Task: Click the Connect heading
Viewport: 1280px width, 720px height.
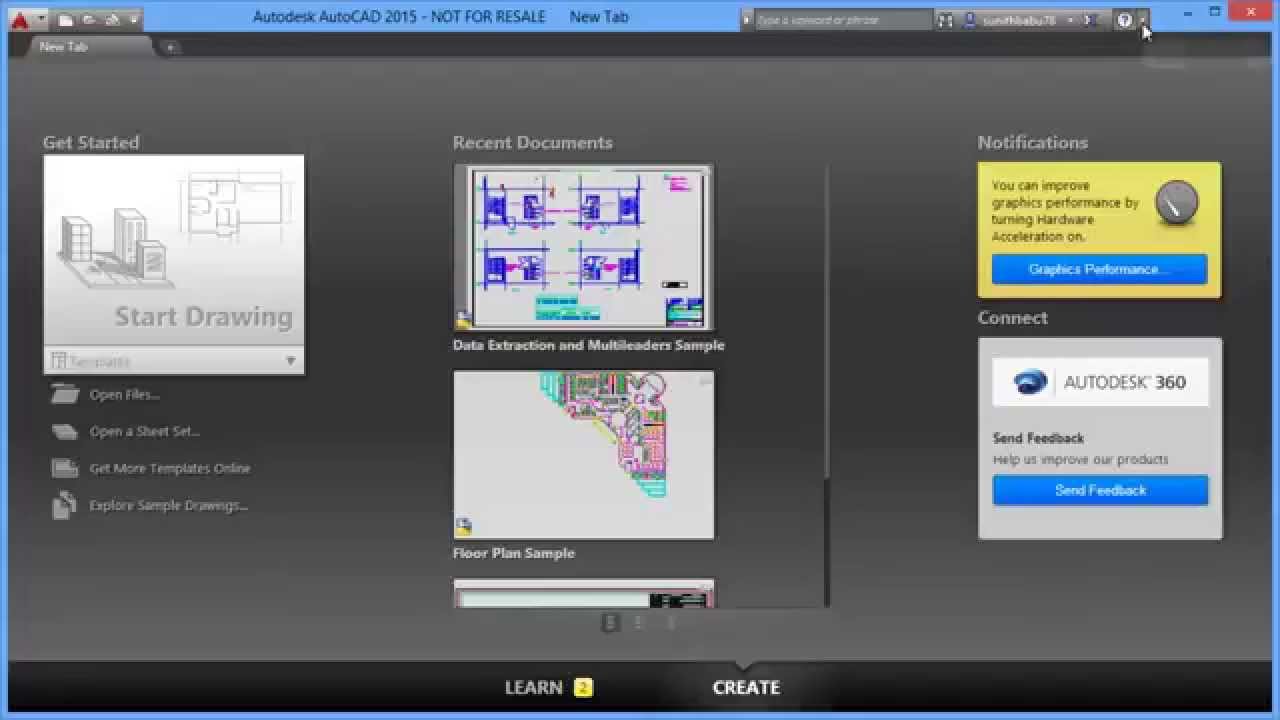Action: (1013, 317)
